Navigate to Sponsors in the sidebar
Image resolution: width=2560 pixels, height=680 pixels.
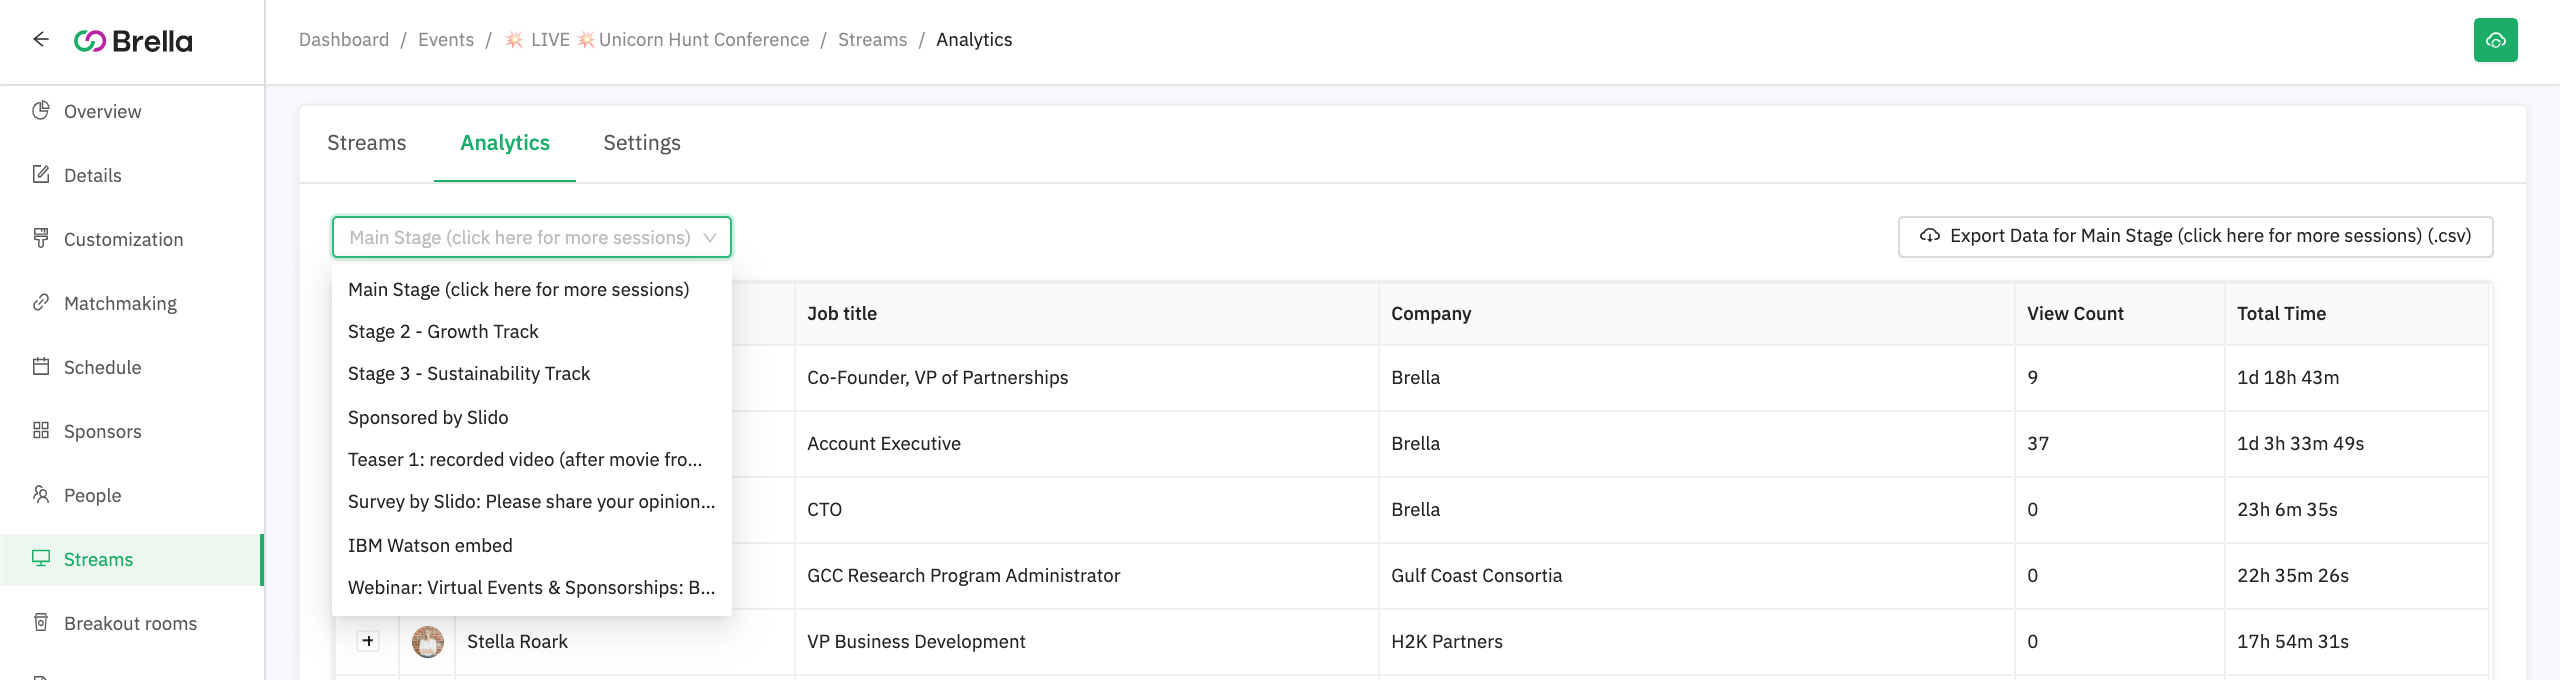click(131, 431)
